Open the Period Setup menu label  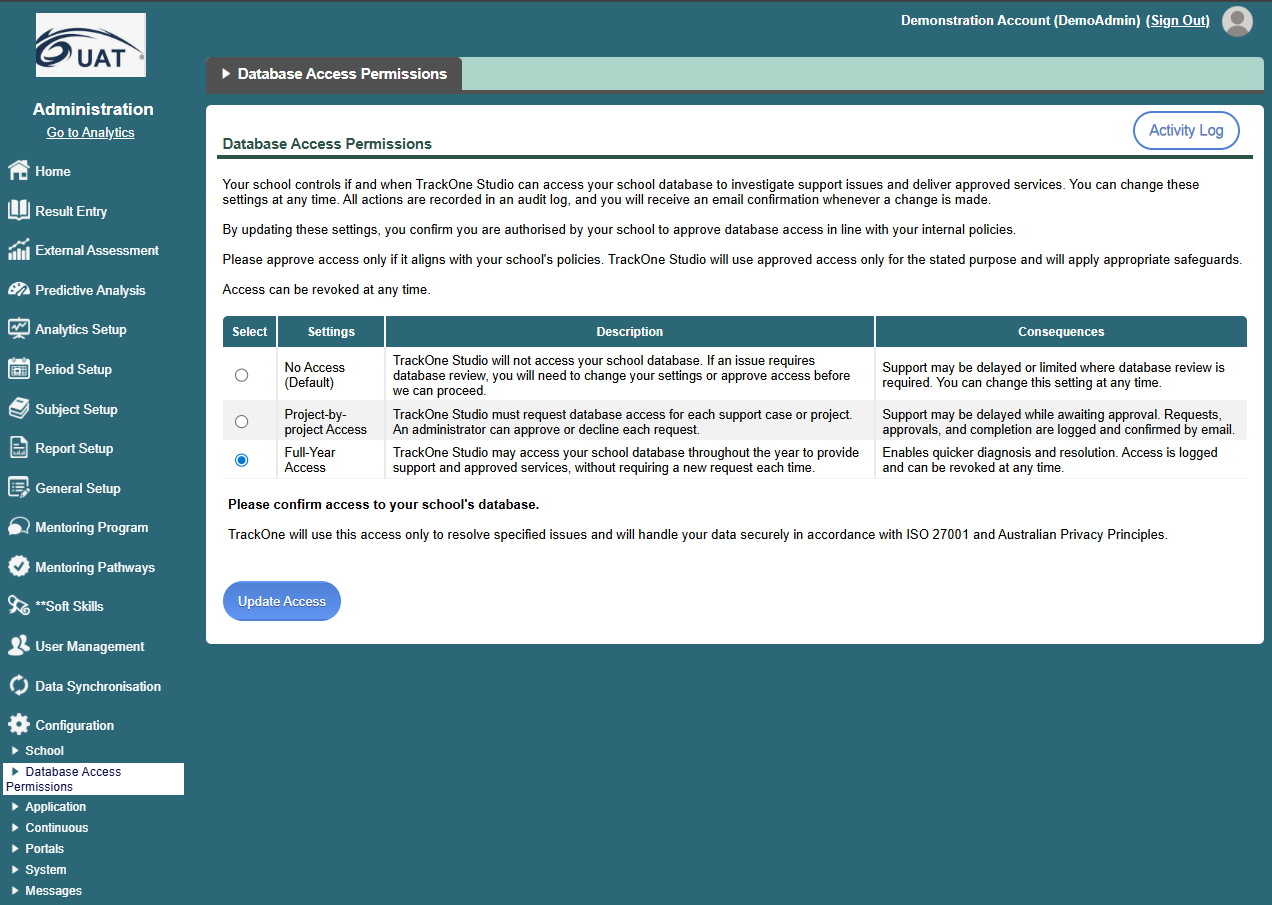pyautogui.click(x=73, y=369)
